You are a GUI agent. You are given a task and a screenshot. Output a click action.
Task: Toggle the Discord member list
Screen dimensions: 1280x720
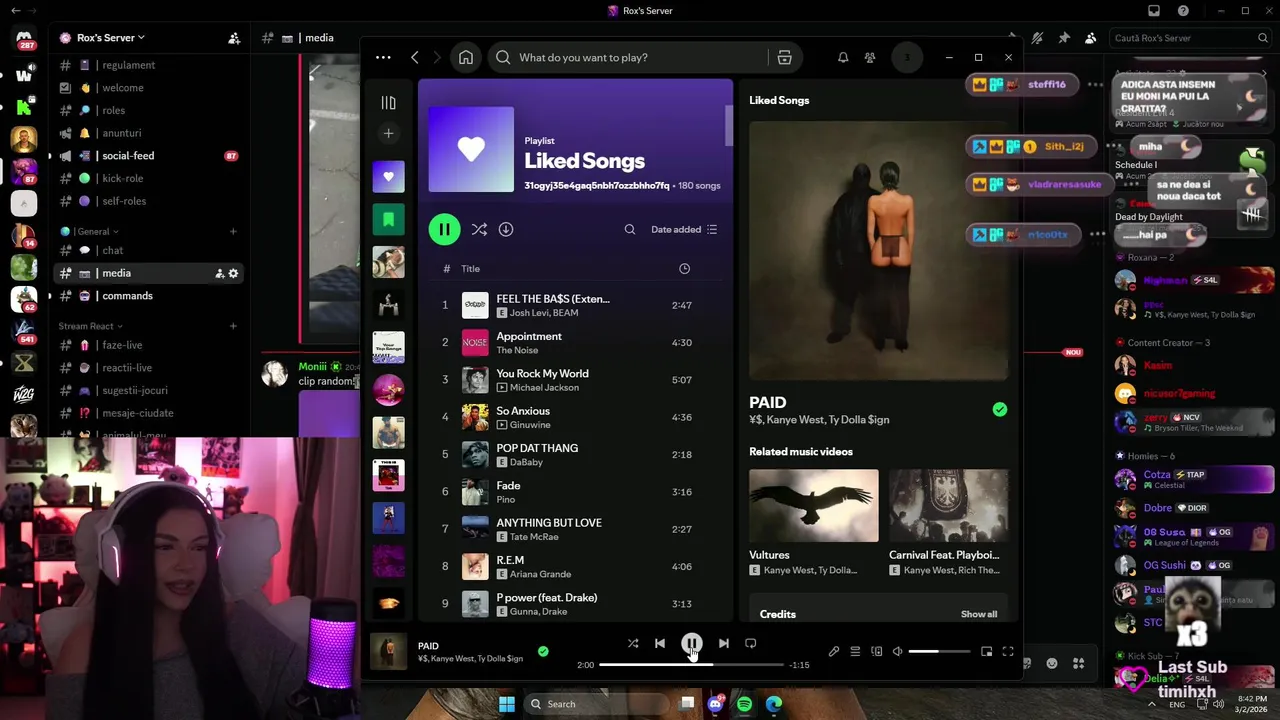1090,38
